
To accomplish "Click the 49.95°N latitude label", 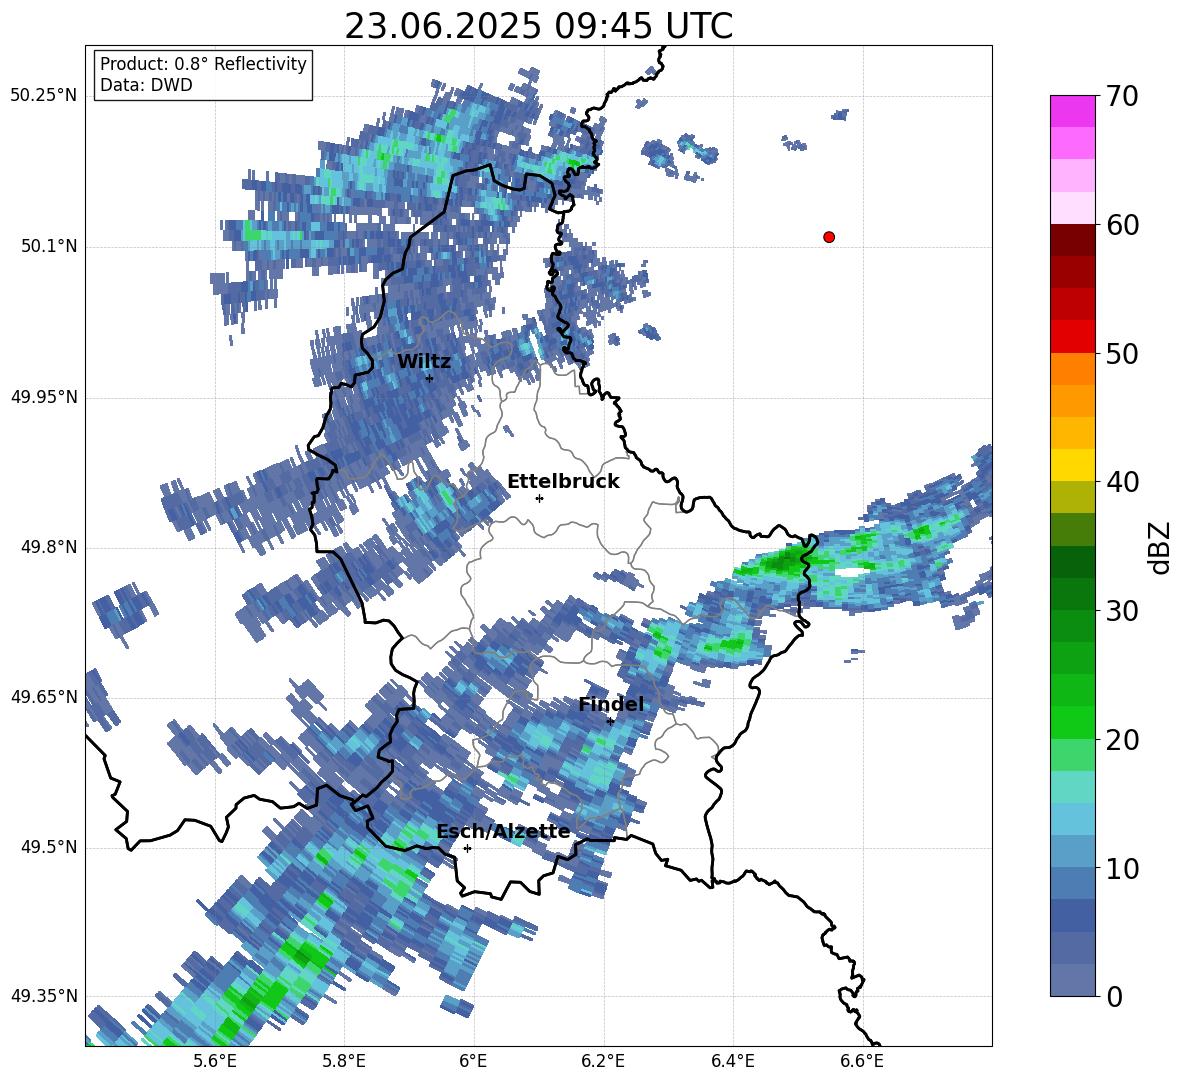I will click(x=44, y=397).
